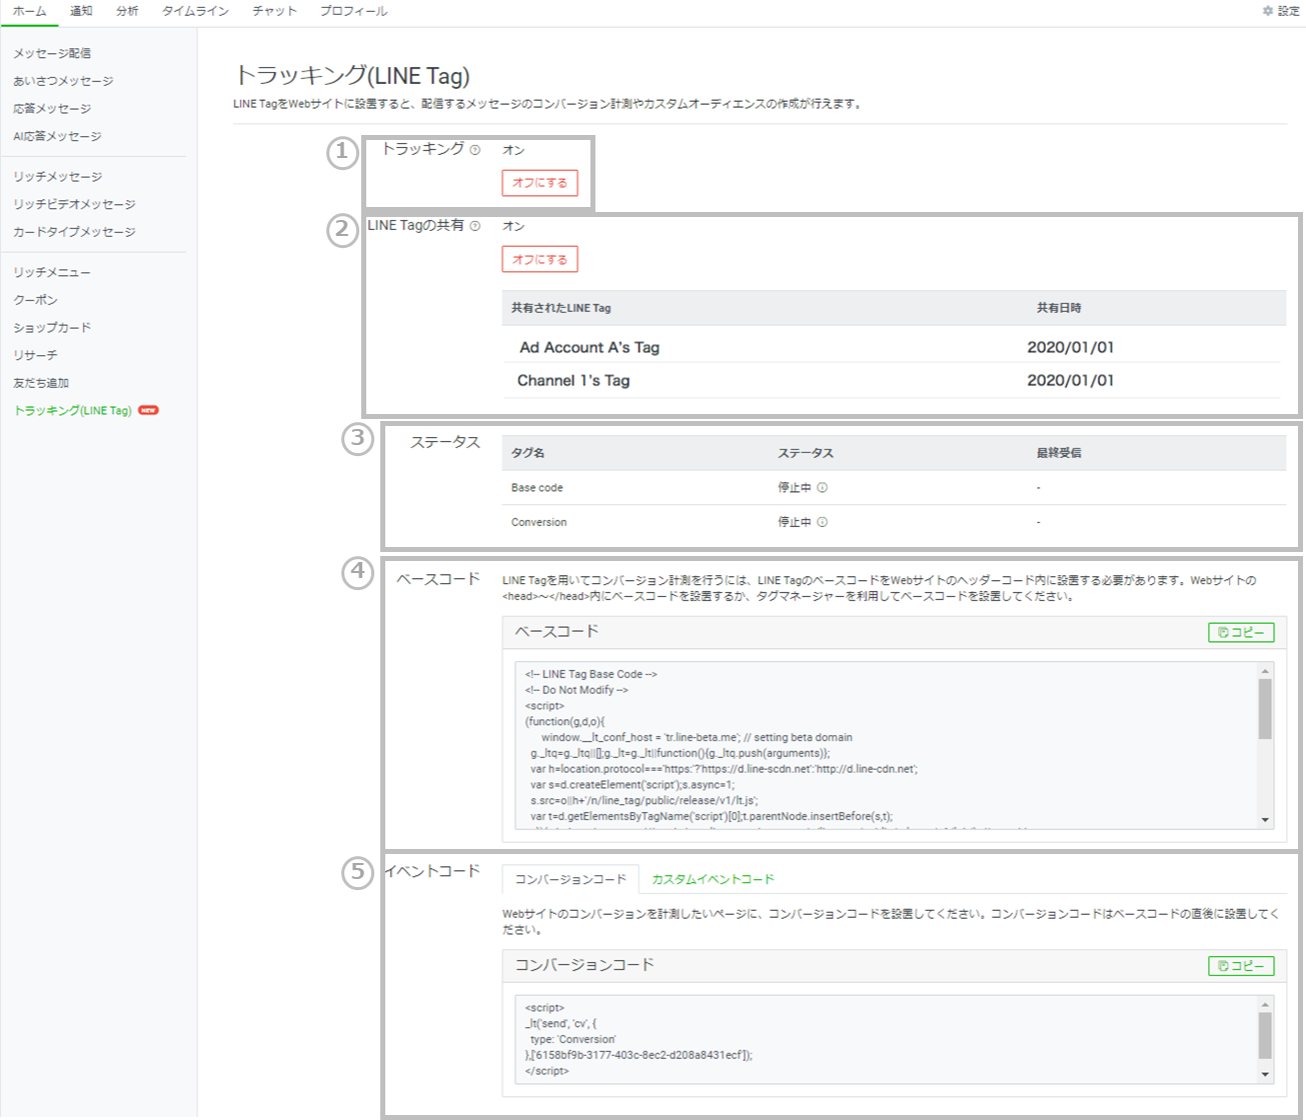Click help icon beside LINE Tagの共有
Viewport: 1306px width, 1120px height.
475,226
